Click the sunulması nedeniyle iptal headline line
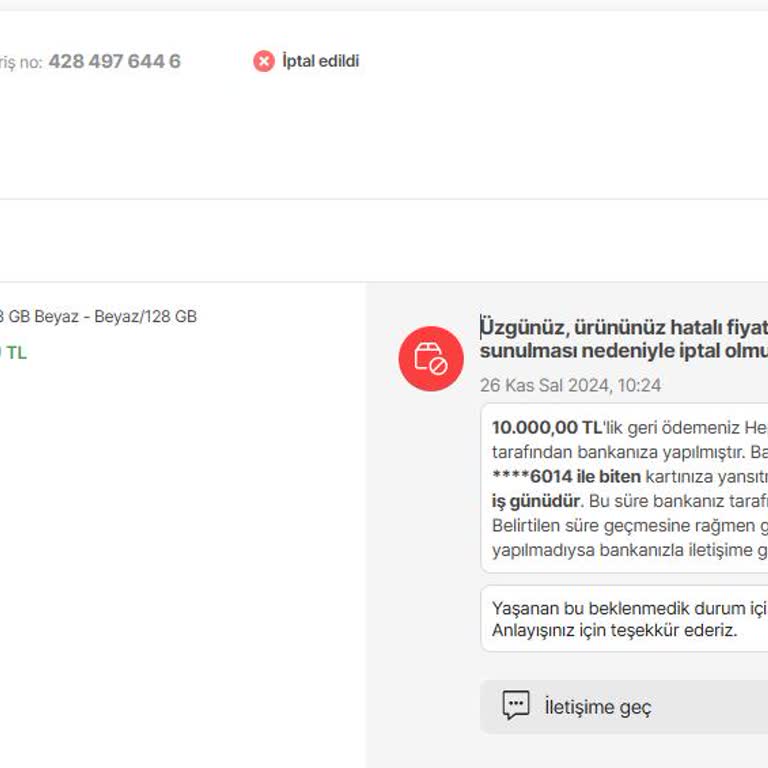The image size is (768, 768). (624, 351)
